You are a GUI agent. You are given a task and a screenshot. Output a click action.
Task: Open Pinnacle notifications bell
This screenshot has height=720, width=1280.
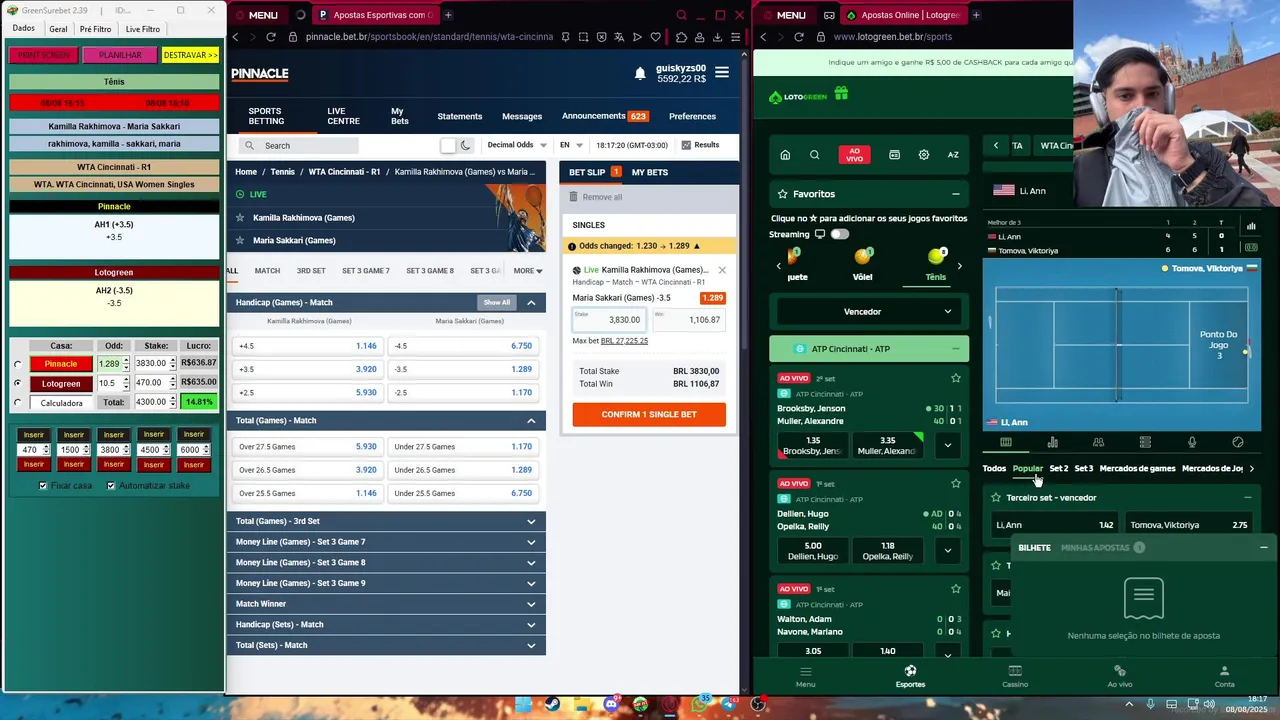click(x=640, y=73)
